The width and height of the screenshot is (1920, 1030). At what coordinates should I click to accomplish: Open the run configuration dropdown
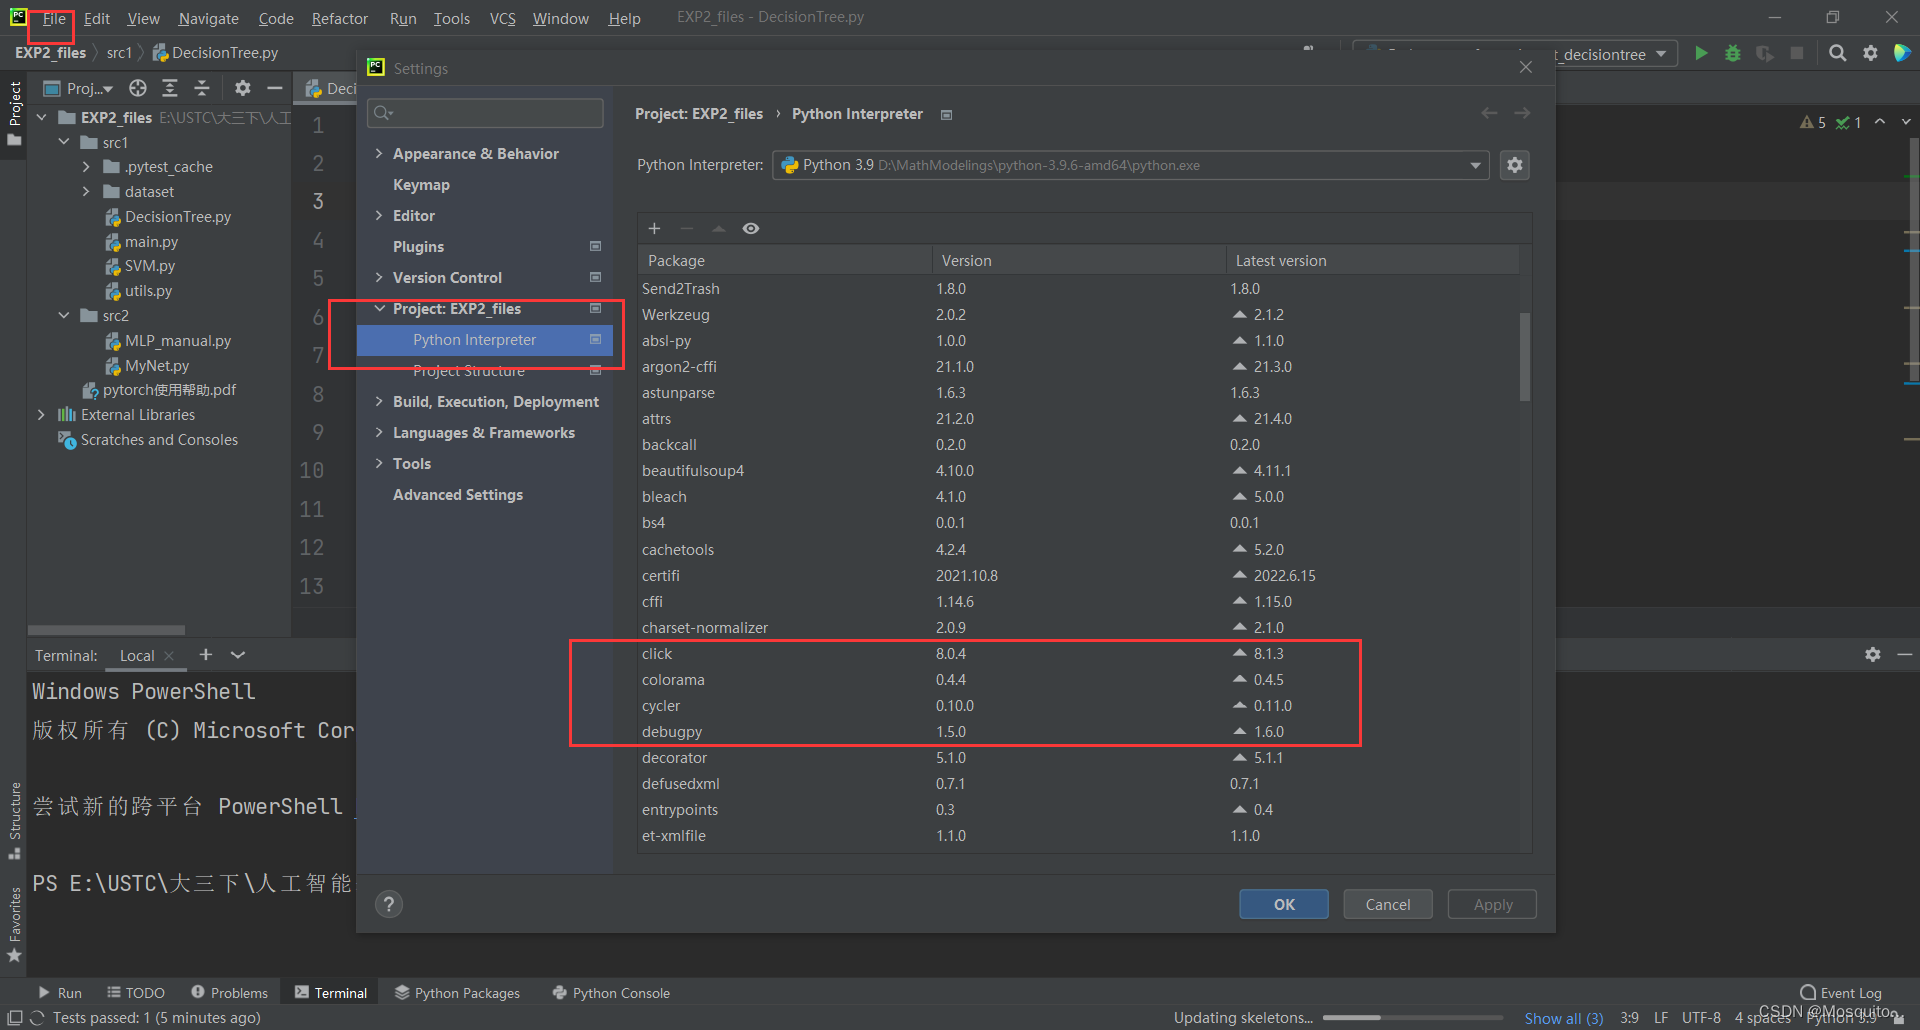click(1661, 54)
